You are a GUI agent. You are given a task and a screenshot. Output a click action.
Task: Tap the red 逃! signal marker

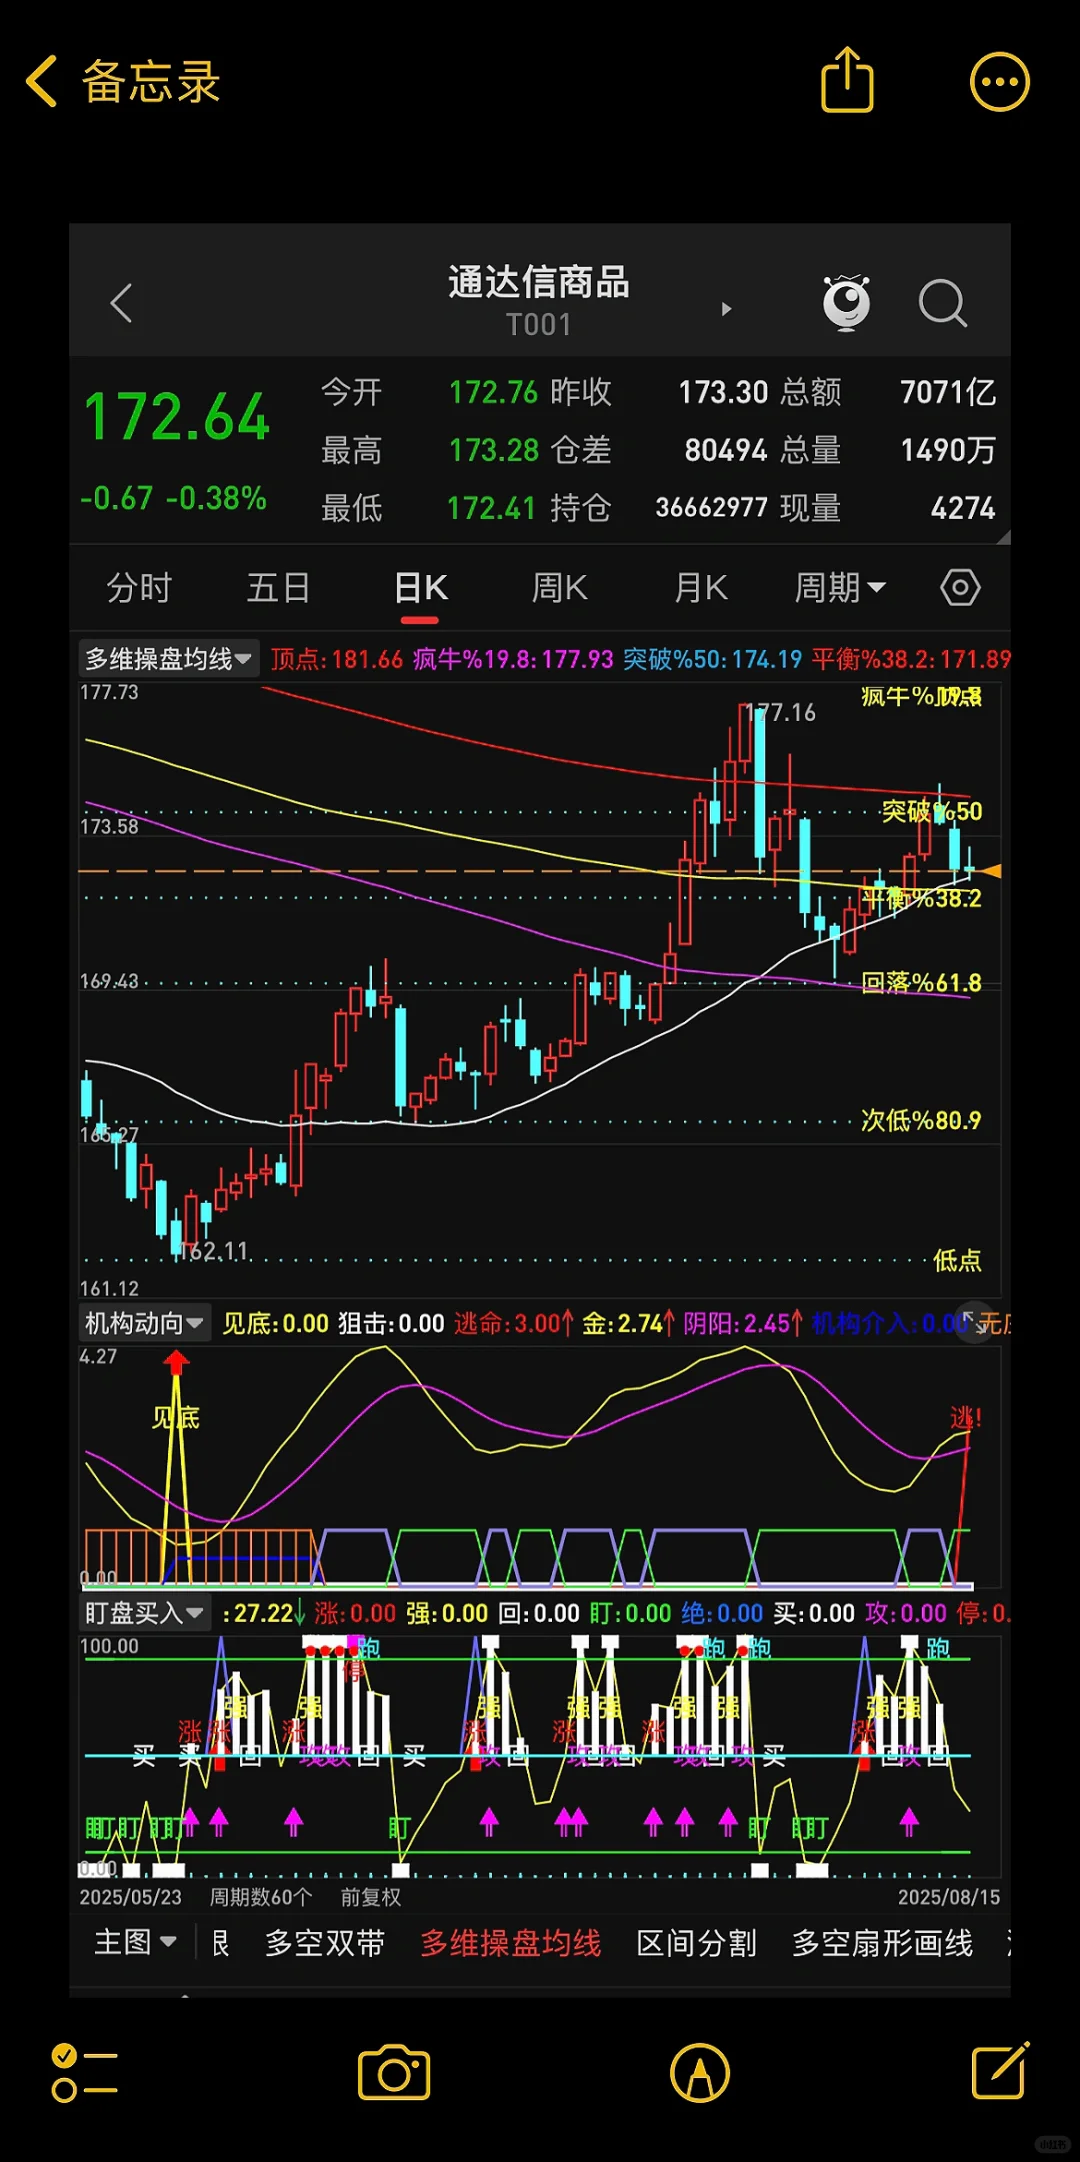pos(965,1418)
